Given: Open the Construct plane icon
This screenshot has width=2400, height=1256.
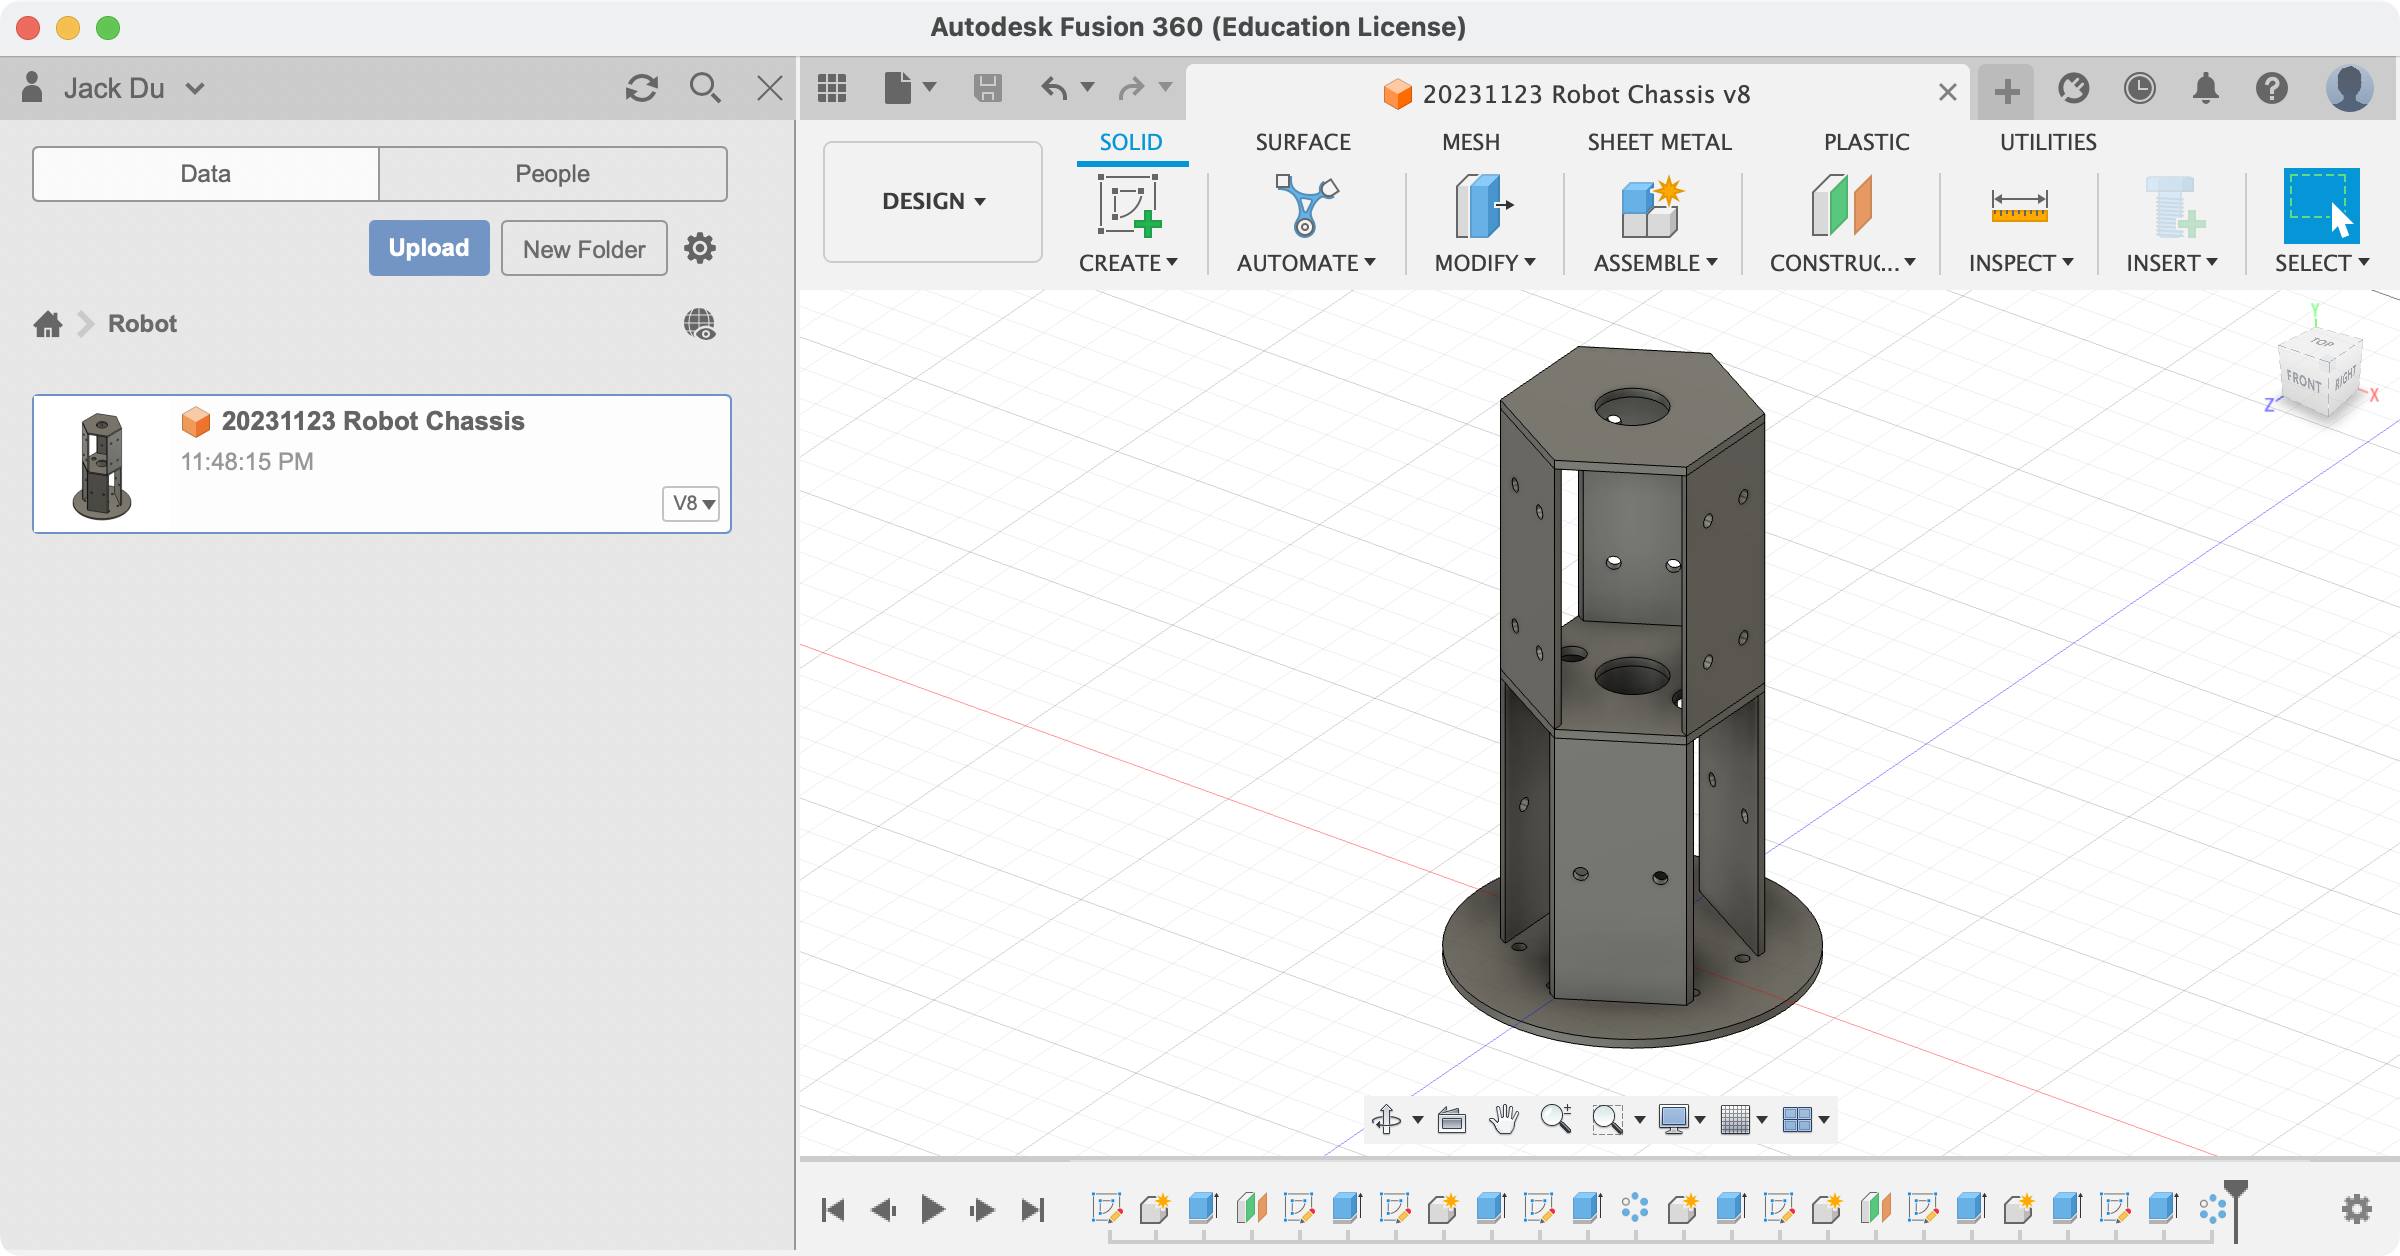Looking at the screenshot, I should pyautogui.click(x=1841, y=205).
